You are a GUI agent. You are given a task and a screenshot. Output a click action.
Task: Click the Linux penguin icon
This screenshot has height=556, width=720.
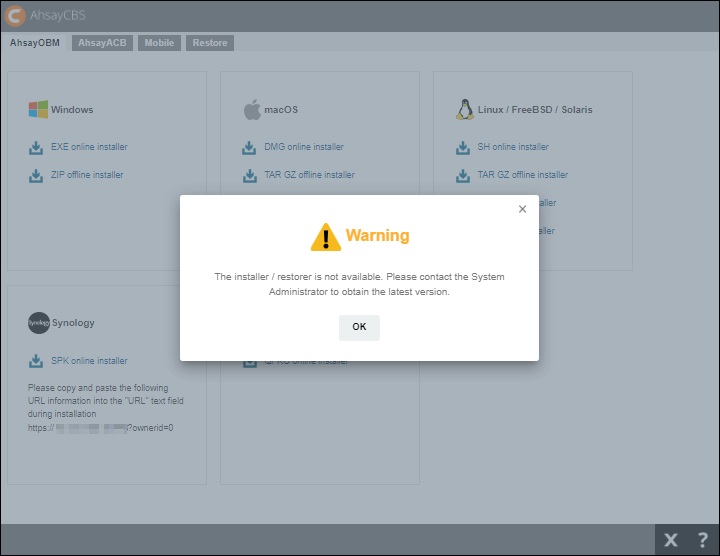coord(465,110)
